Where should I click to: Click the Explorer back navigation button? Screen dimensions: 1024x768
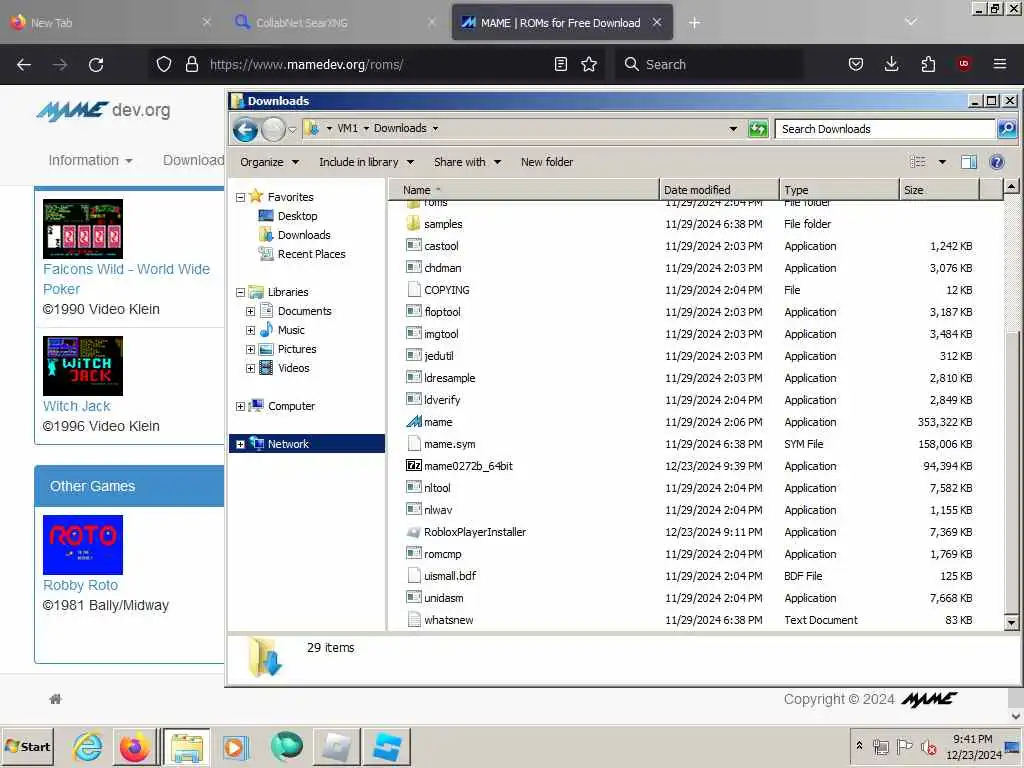(x=246, y=129)
